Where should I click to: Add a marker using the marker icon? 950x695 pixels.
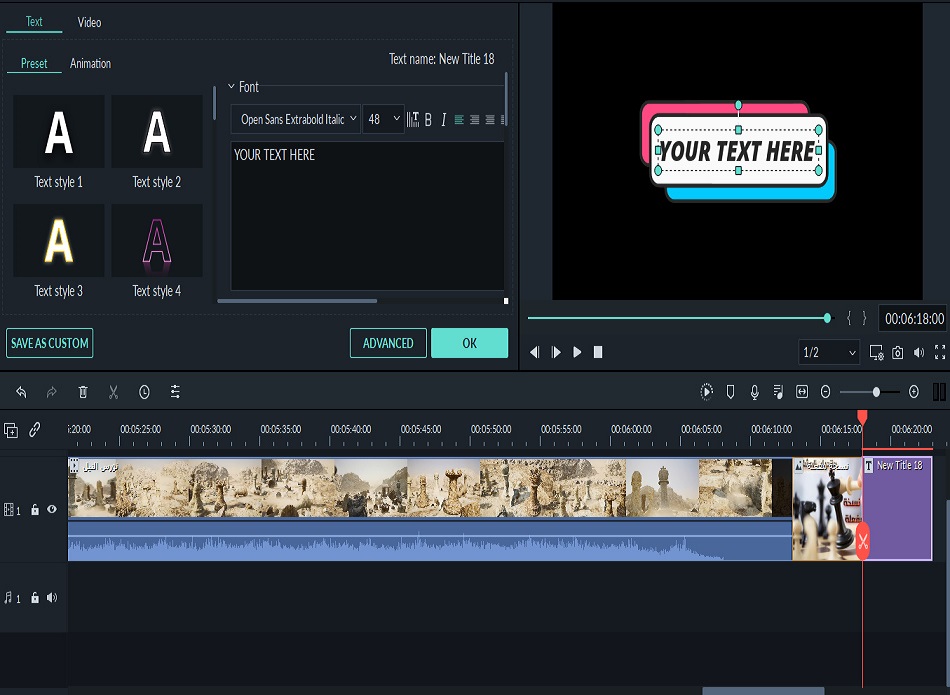730,392
